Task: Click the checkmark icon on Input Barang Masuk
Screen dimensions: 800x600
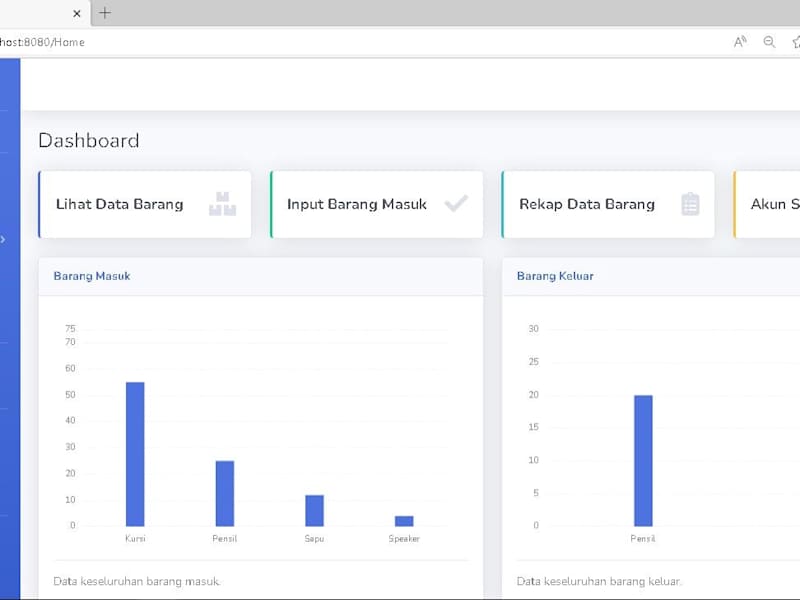Action: click(x=456, y=204)
